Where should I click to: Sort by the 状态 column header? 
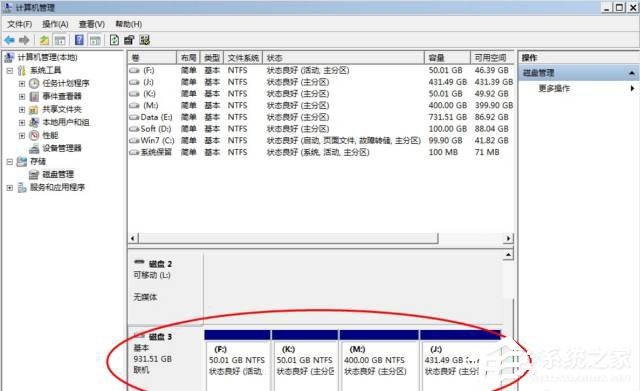(343, 58)
